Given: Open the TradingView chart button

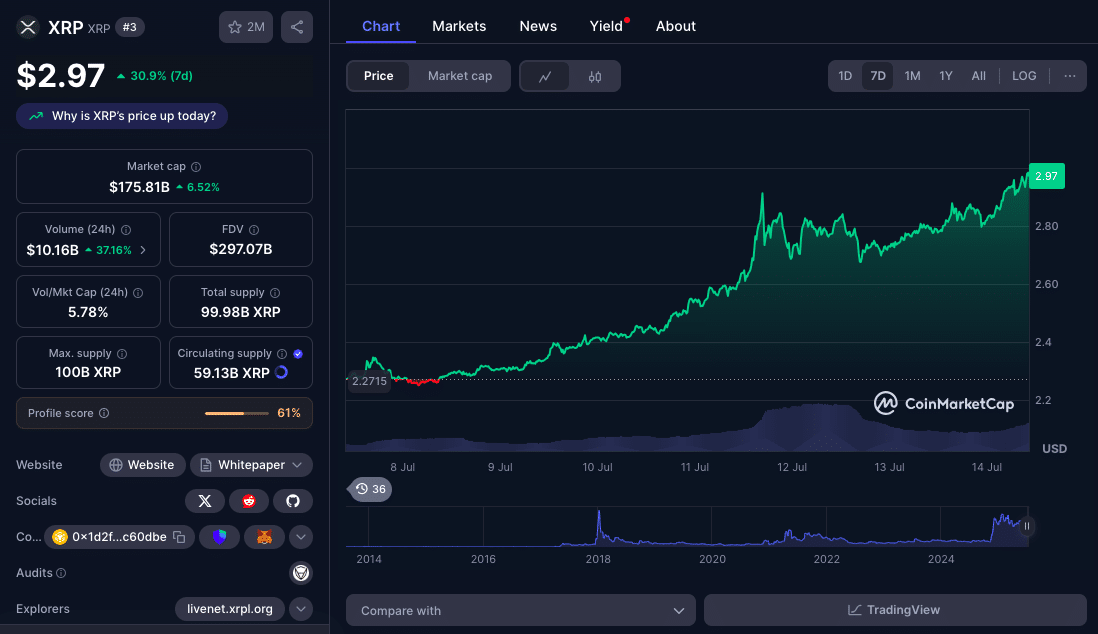Looking at the screenshot, I should [894, 610].
